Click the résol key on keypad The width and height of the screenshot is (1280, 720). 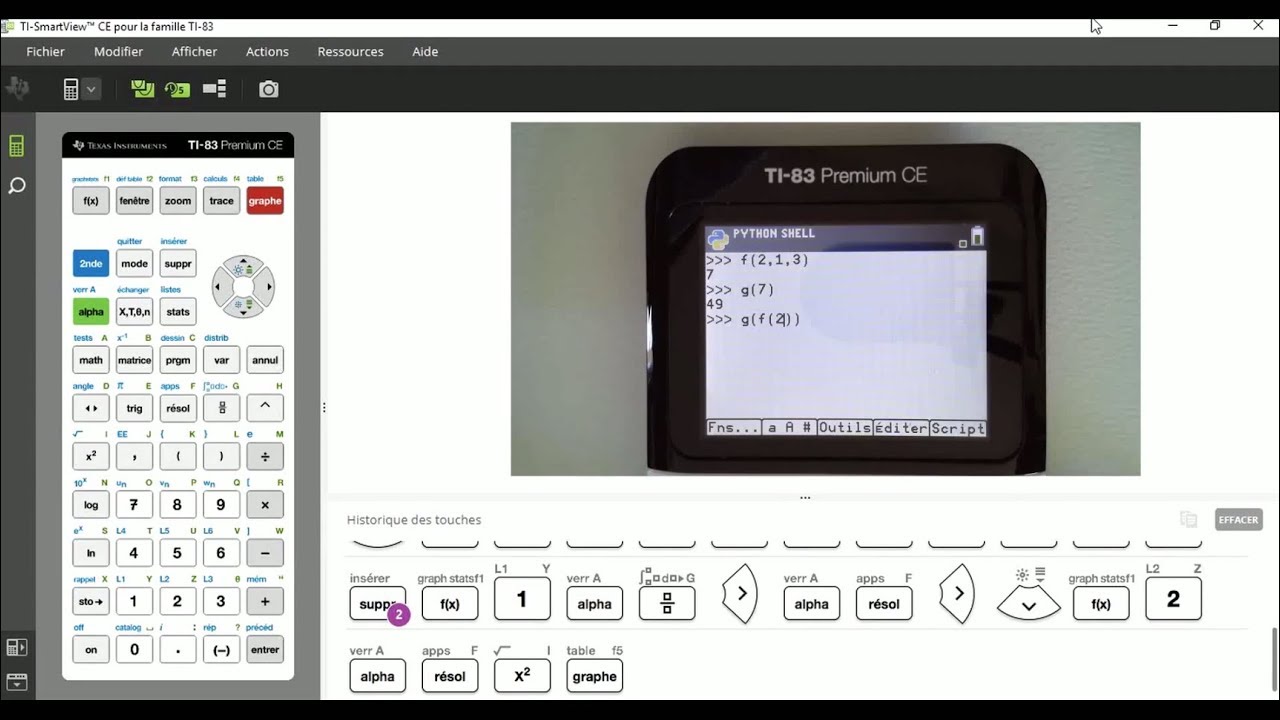178,408
